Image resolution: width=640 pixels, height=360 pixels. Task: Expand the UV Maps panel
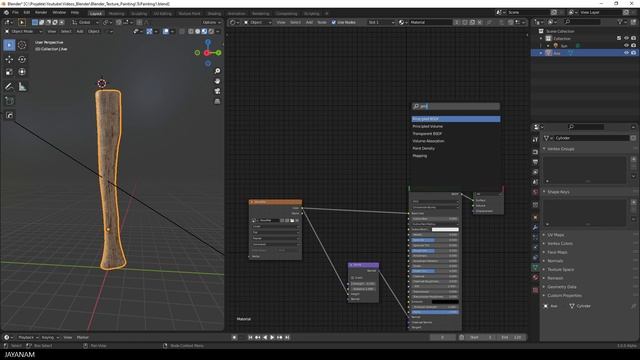(x=555, y=235)
